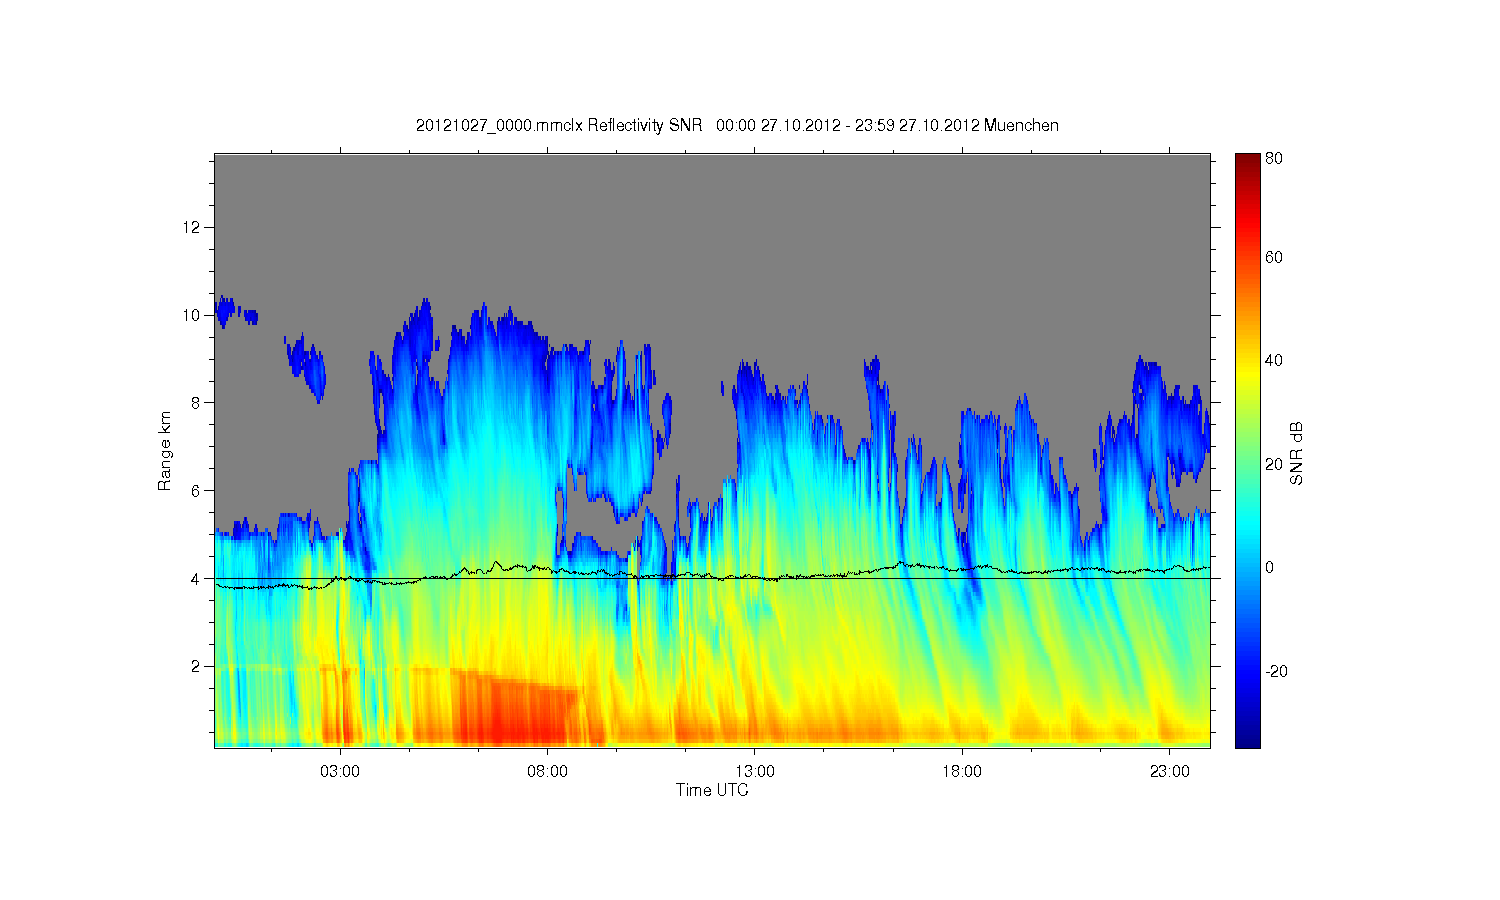The height and width of the screenshot is (900, 1500).
Task: Click the dark blue bottom of colorbar
Action: 1247,735
